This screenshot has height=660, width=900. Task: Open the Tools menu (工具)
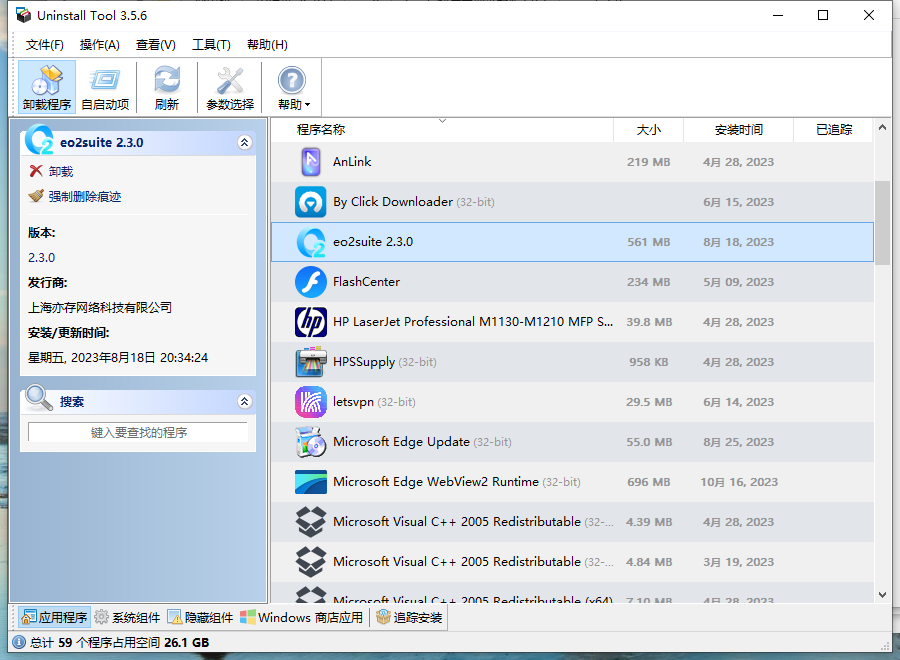tap(211, 45)
